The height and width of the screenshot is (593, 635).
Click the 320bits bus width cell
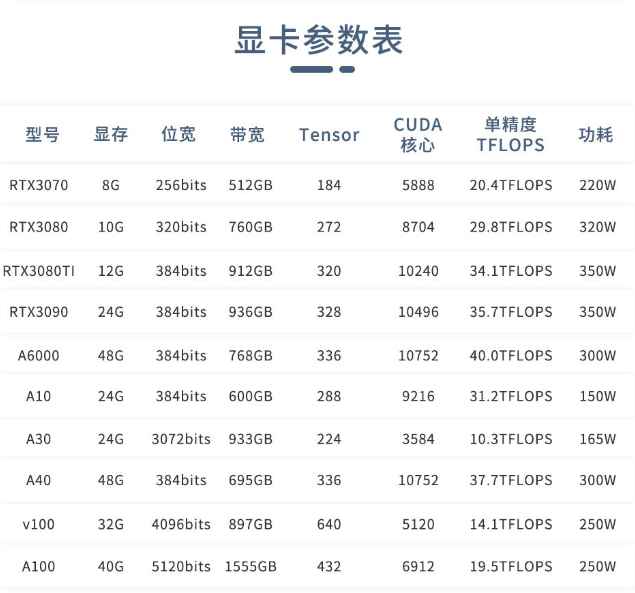click(x=181, y=227)
